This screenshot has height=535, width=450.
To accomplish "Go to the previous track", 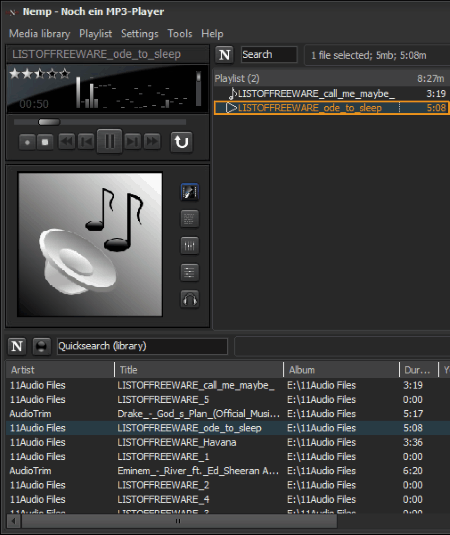I will click(86, 141).
